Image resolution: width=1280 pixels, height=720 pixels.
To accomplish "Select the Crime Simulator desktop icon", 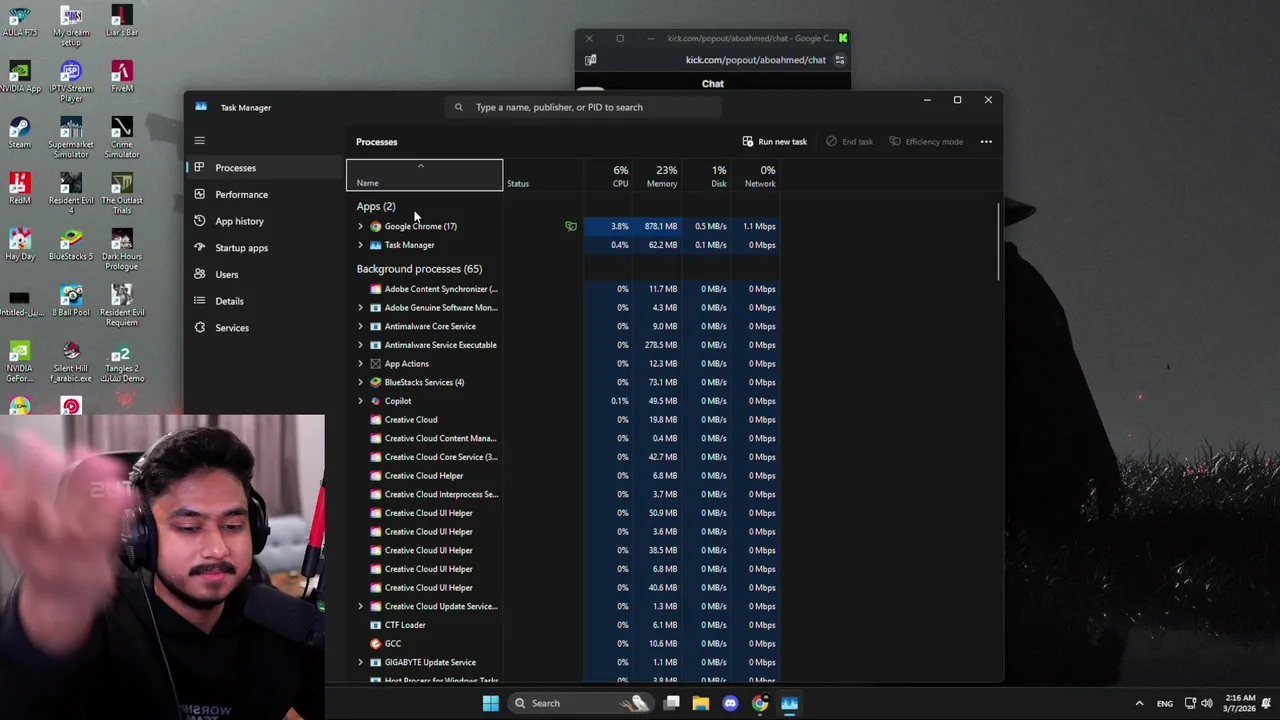I will (122, 137).
